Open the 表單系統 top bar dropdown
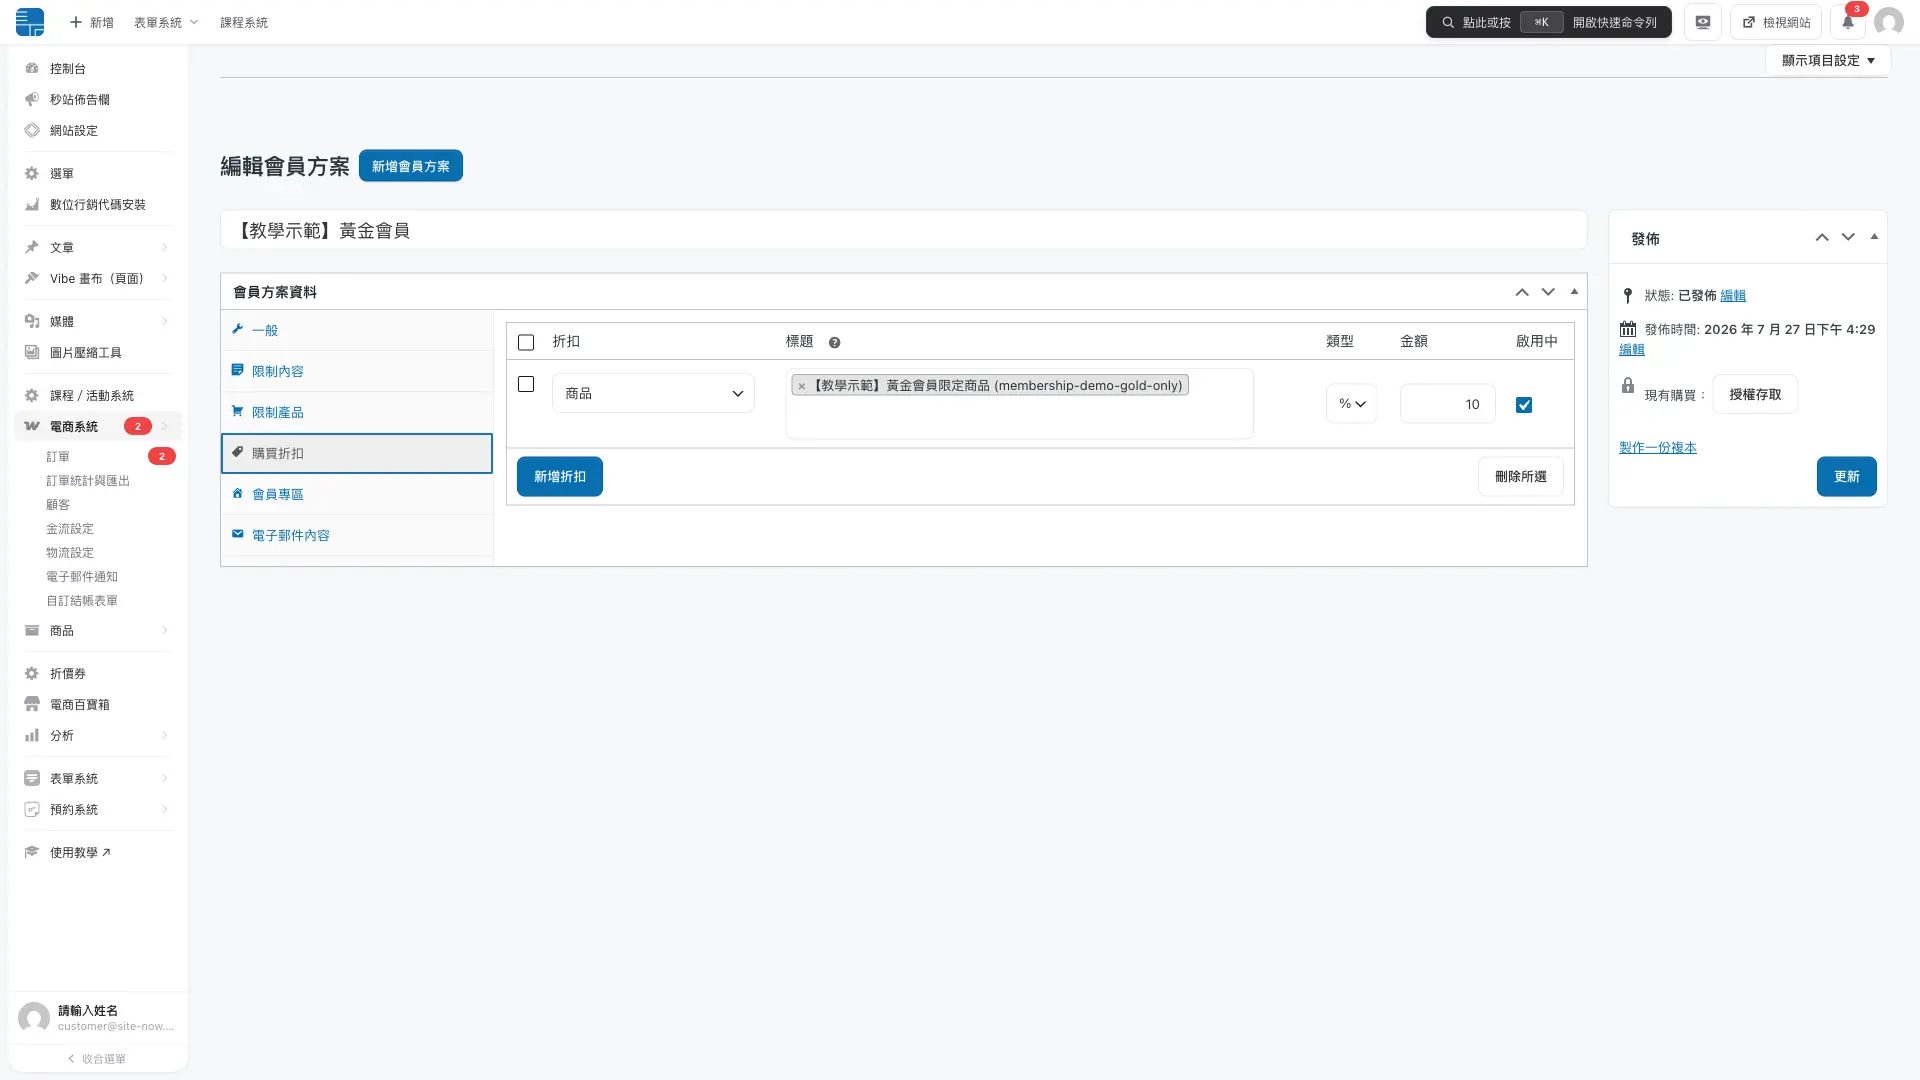The image size is (1920, 1080). point(166,22)
